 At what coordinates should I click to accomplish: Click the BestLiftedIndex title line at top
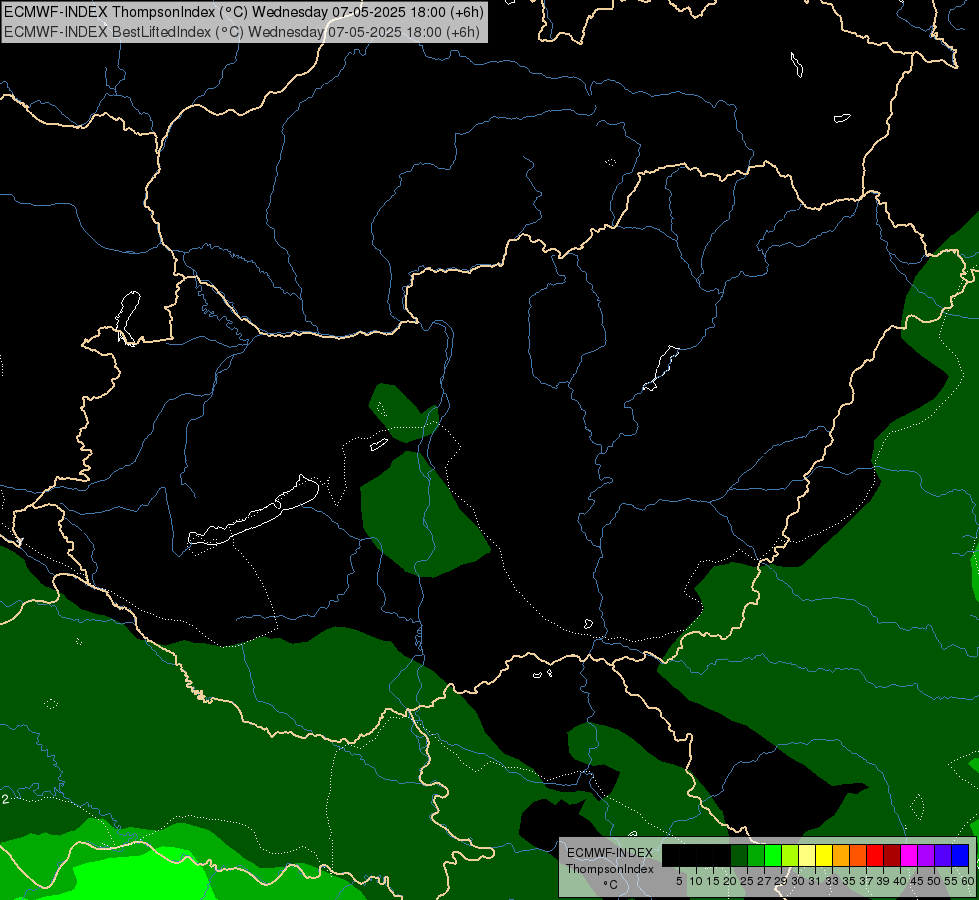(x=242, y=32)
